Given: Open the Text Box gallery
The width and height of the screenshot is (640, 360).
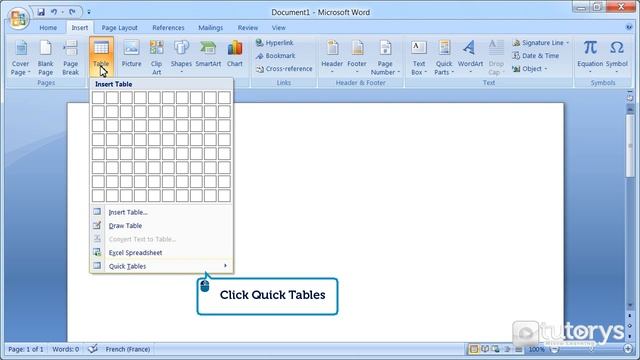Looking at the screenshot, I should coord(419,58).
